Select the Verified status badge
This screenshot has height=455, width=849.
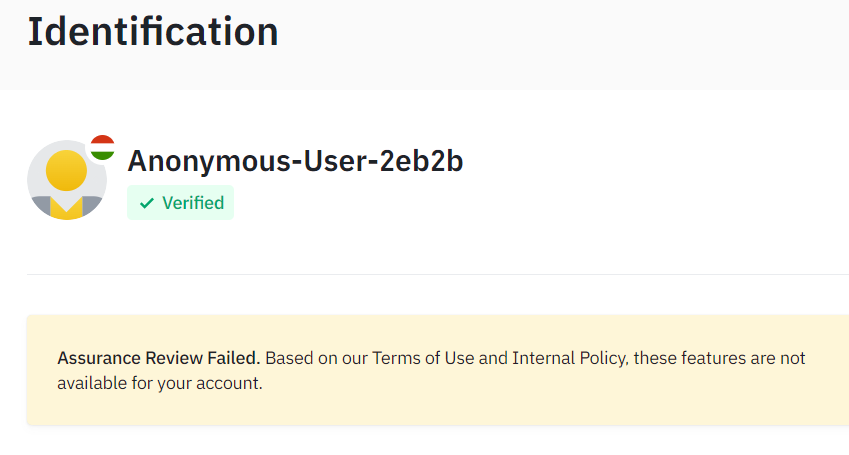tap(180, 202)
